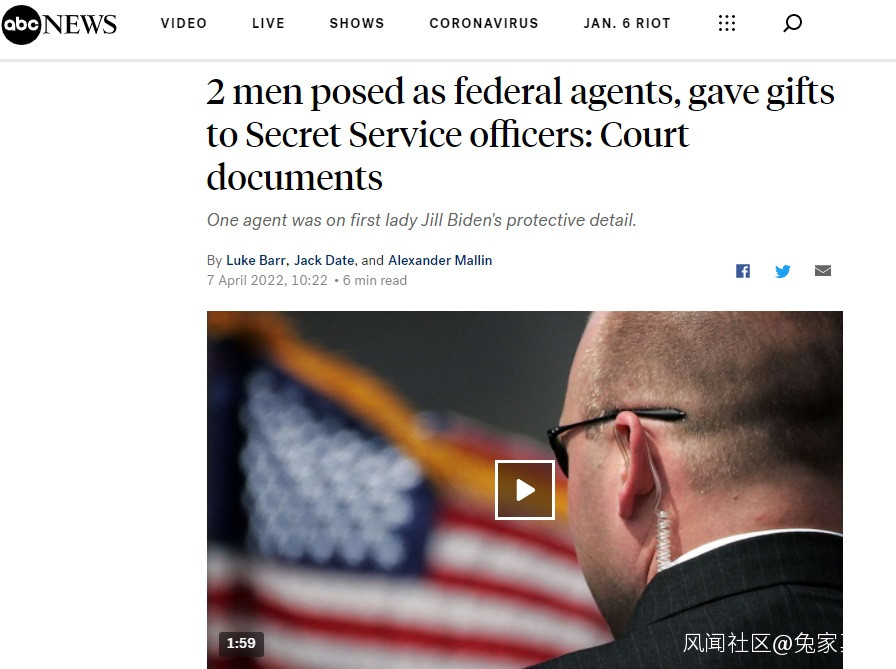Screen dimensions: 896x669
Task: Go to the Shows section
Action: pos(357,23)
